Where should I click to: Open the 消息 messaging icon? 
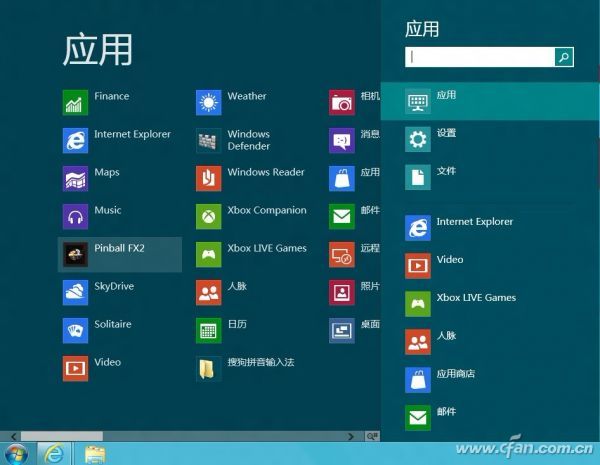coord(342,140)
